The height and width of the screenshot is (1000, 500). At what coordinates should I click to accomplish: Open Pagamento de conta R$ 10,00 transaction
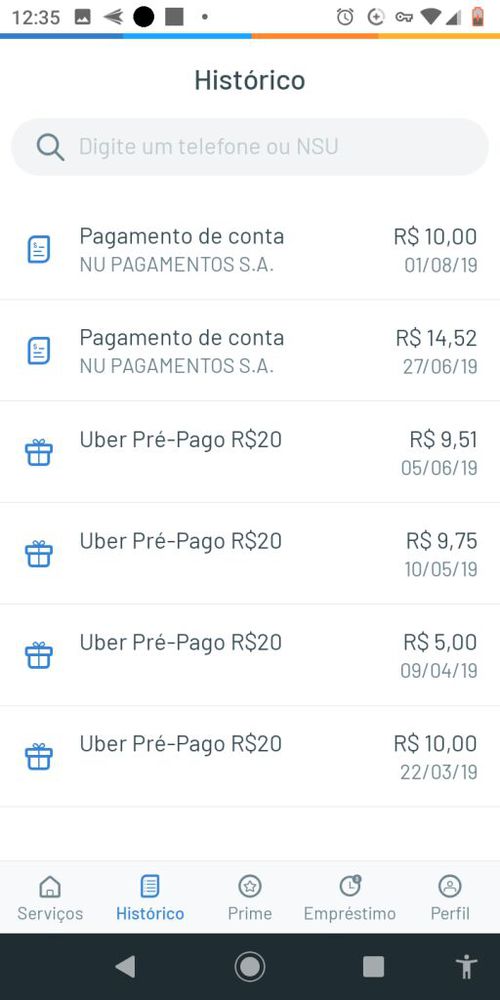click(x=250, y=249)
